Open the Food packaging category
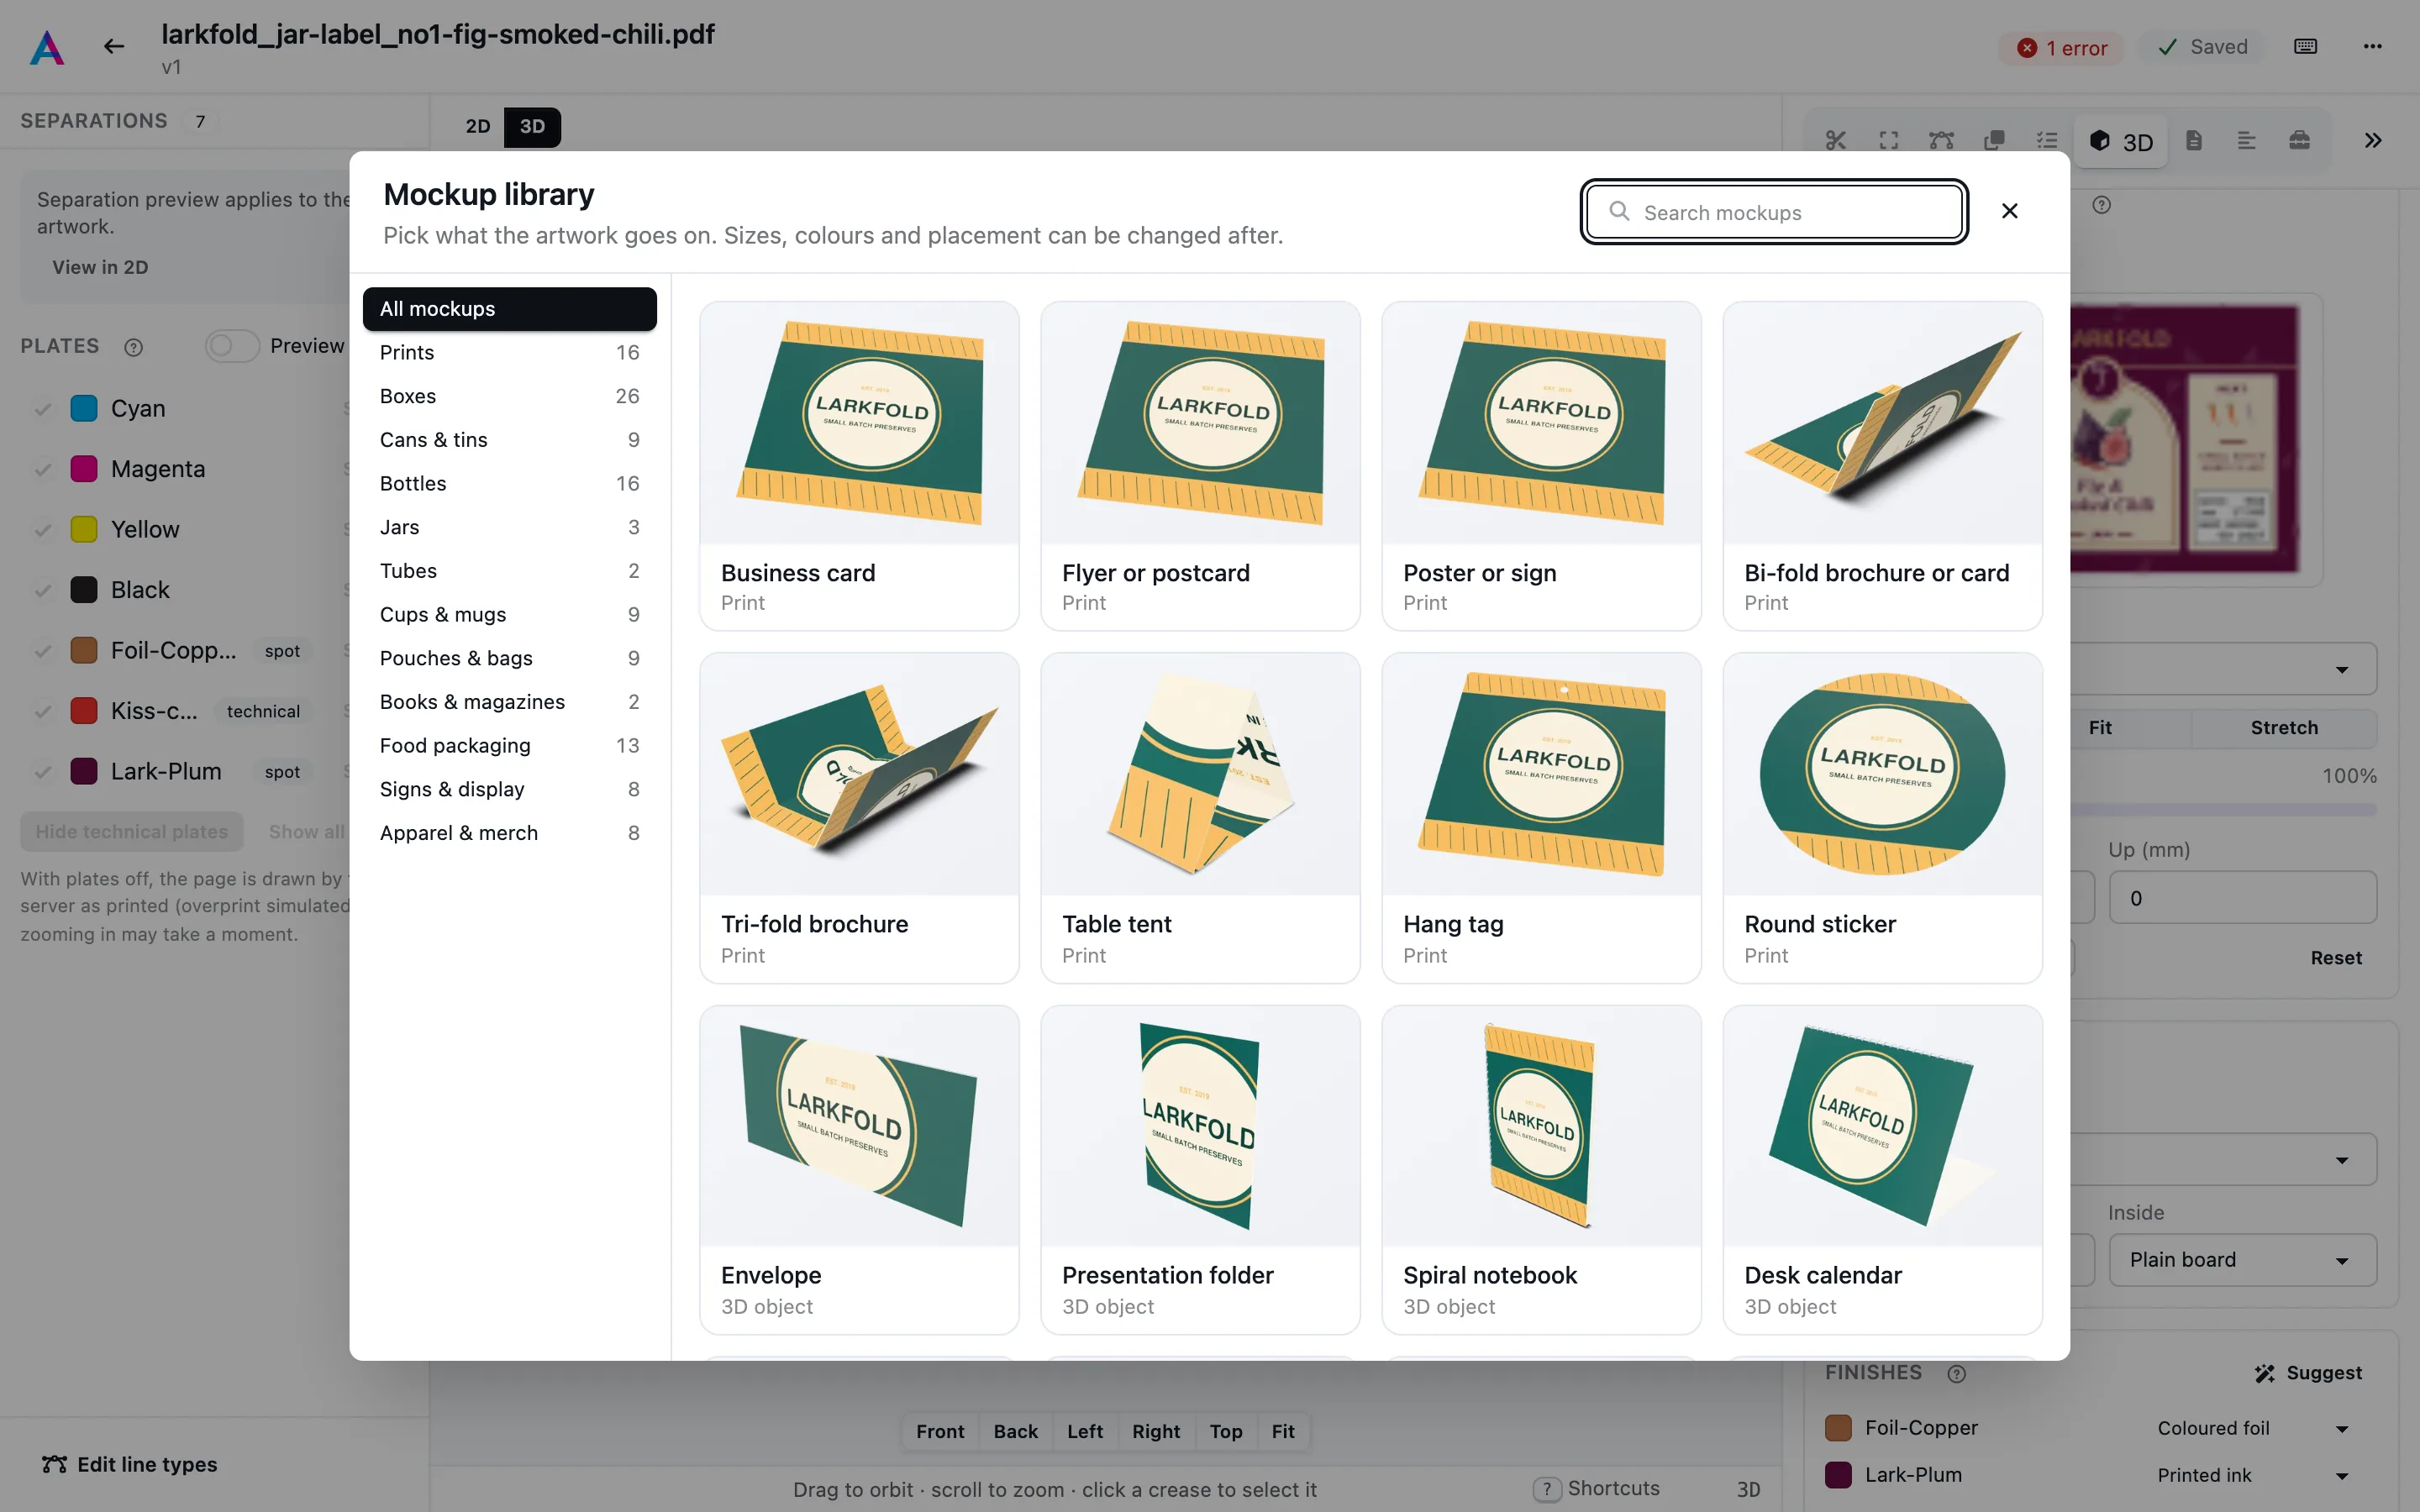 tap(509, 746)
